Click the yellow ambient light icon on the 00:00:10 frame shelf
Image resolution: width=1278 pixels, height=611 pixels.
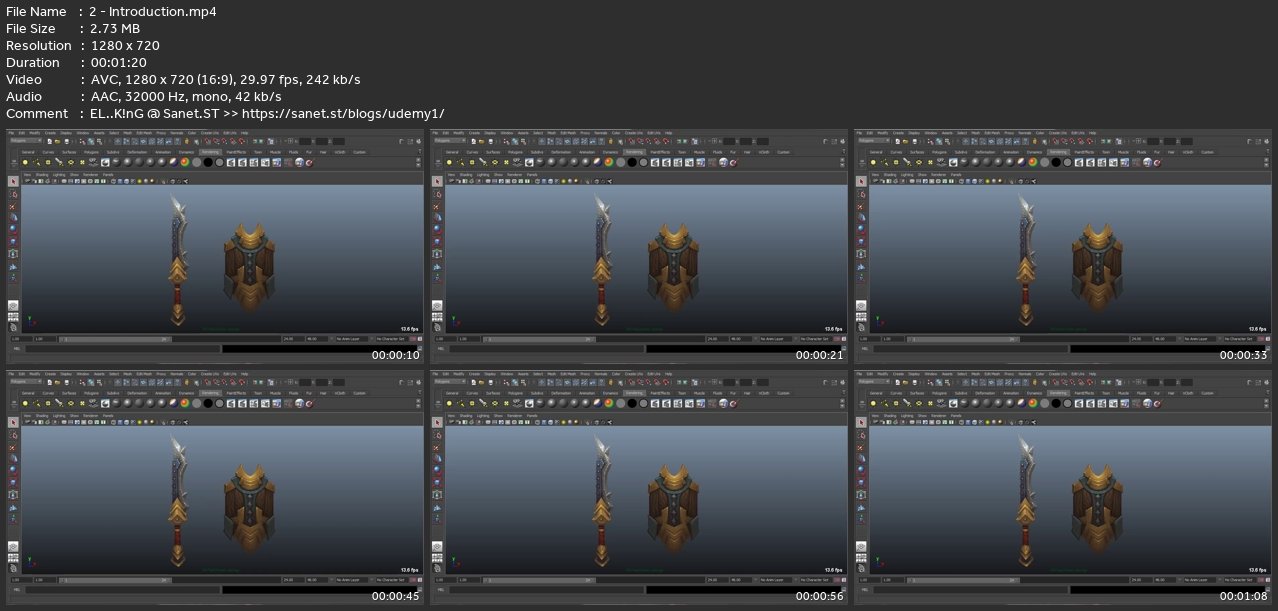coord(25,162)
